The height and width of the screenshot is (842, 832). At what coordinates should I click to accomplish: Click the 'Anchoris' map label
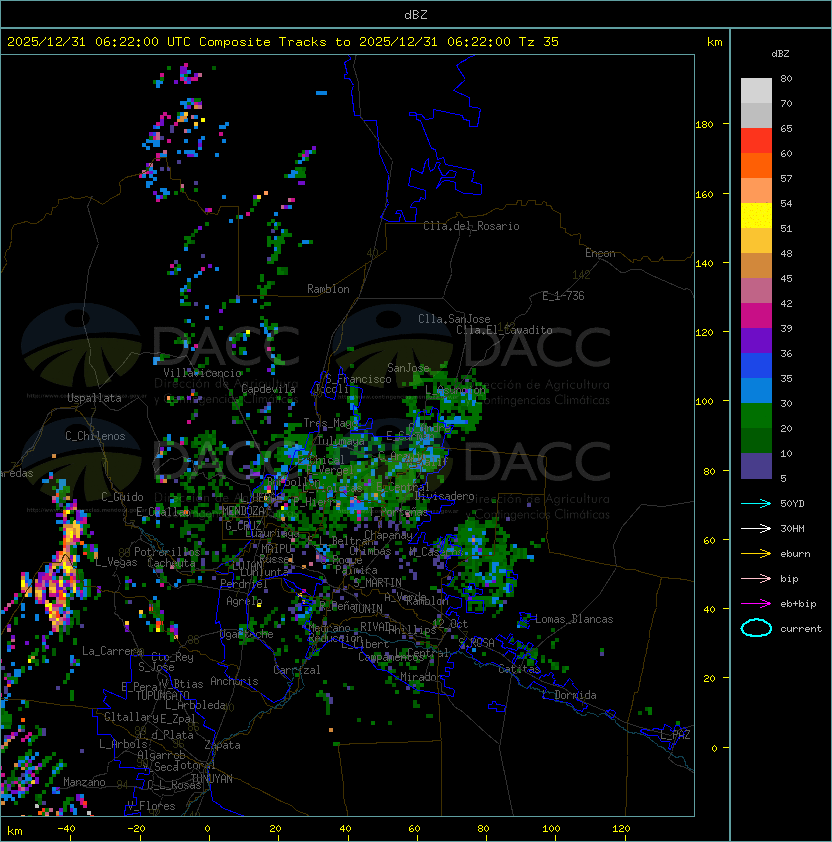(x=234, y=681)
